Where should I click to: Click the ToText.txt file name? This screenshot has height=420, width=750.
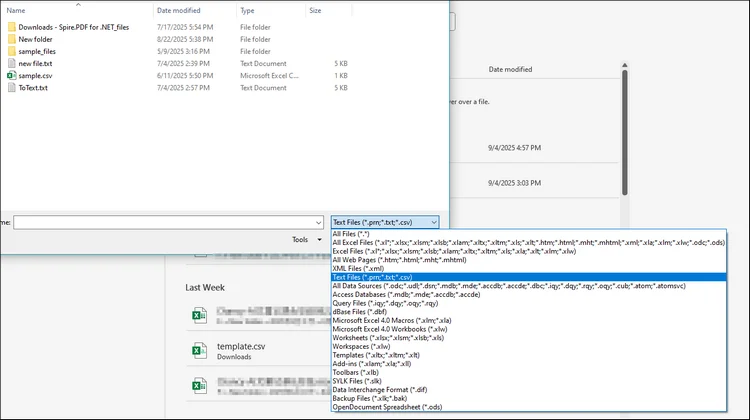(33, 88)
